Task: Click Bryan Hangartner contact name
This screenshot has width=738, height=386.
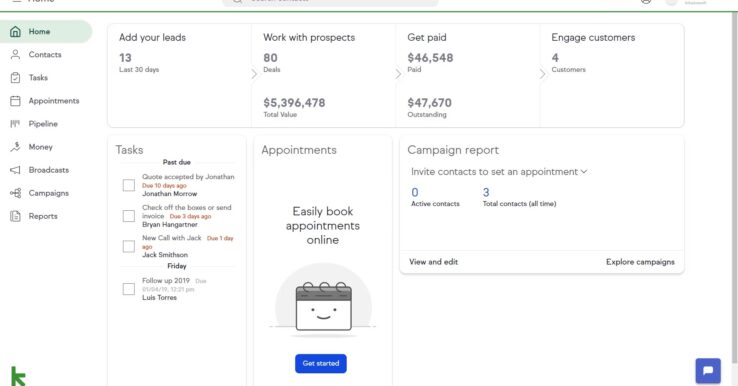Action: click(x=170, y=225)
